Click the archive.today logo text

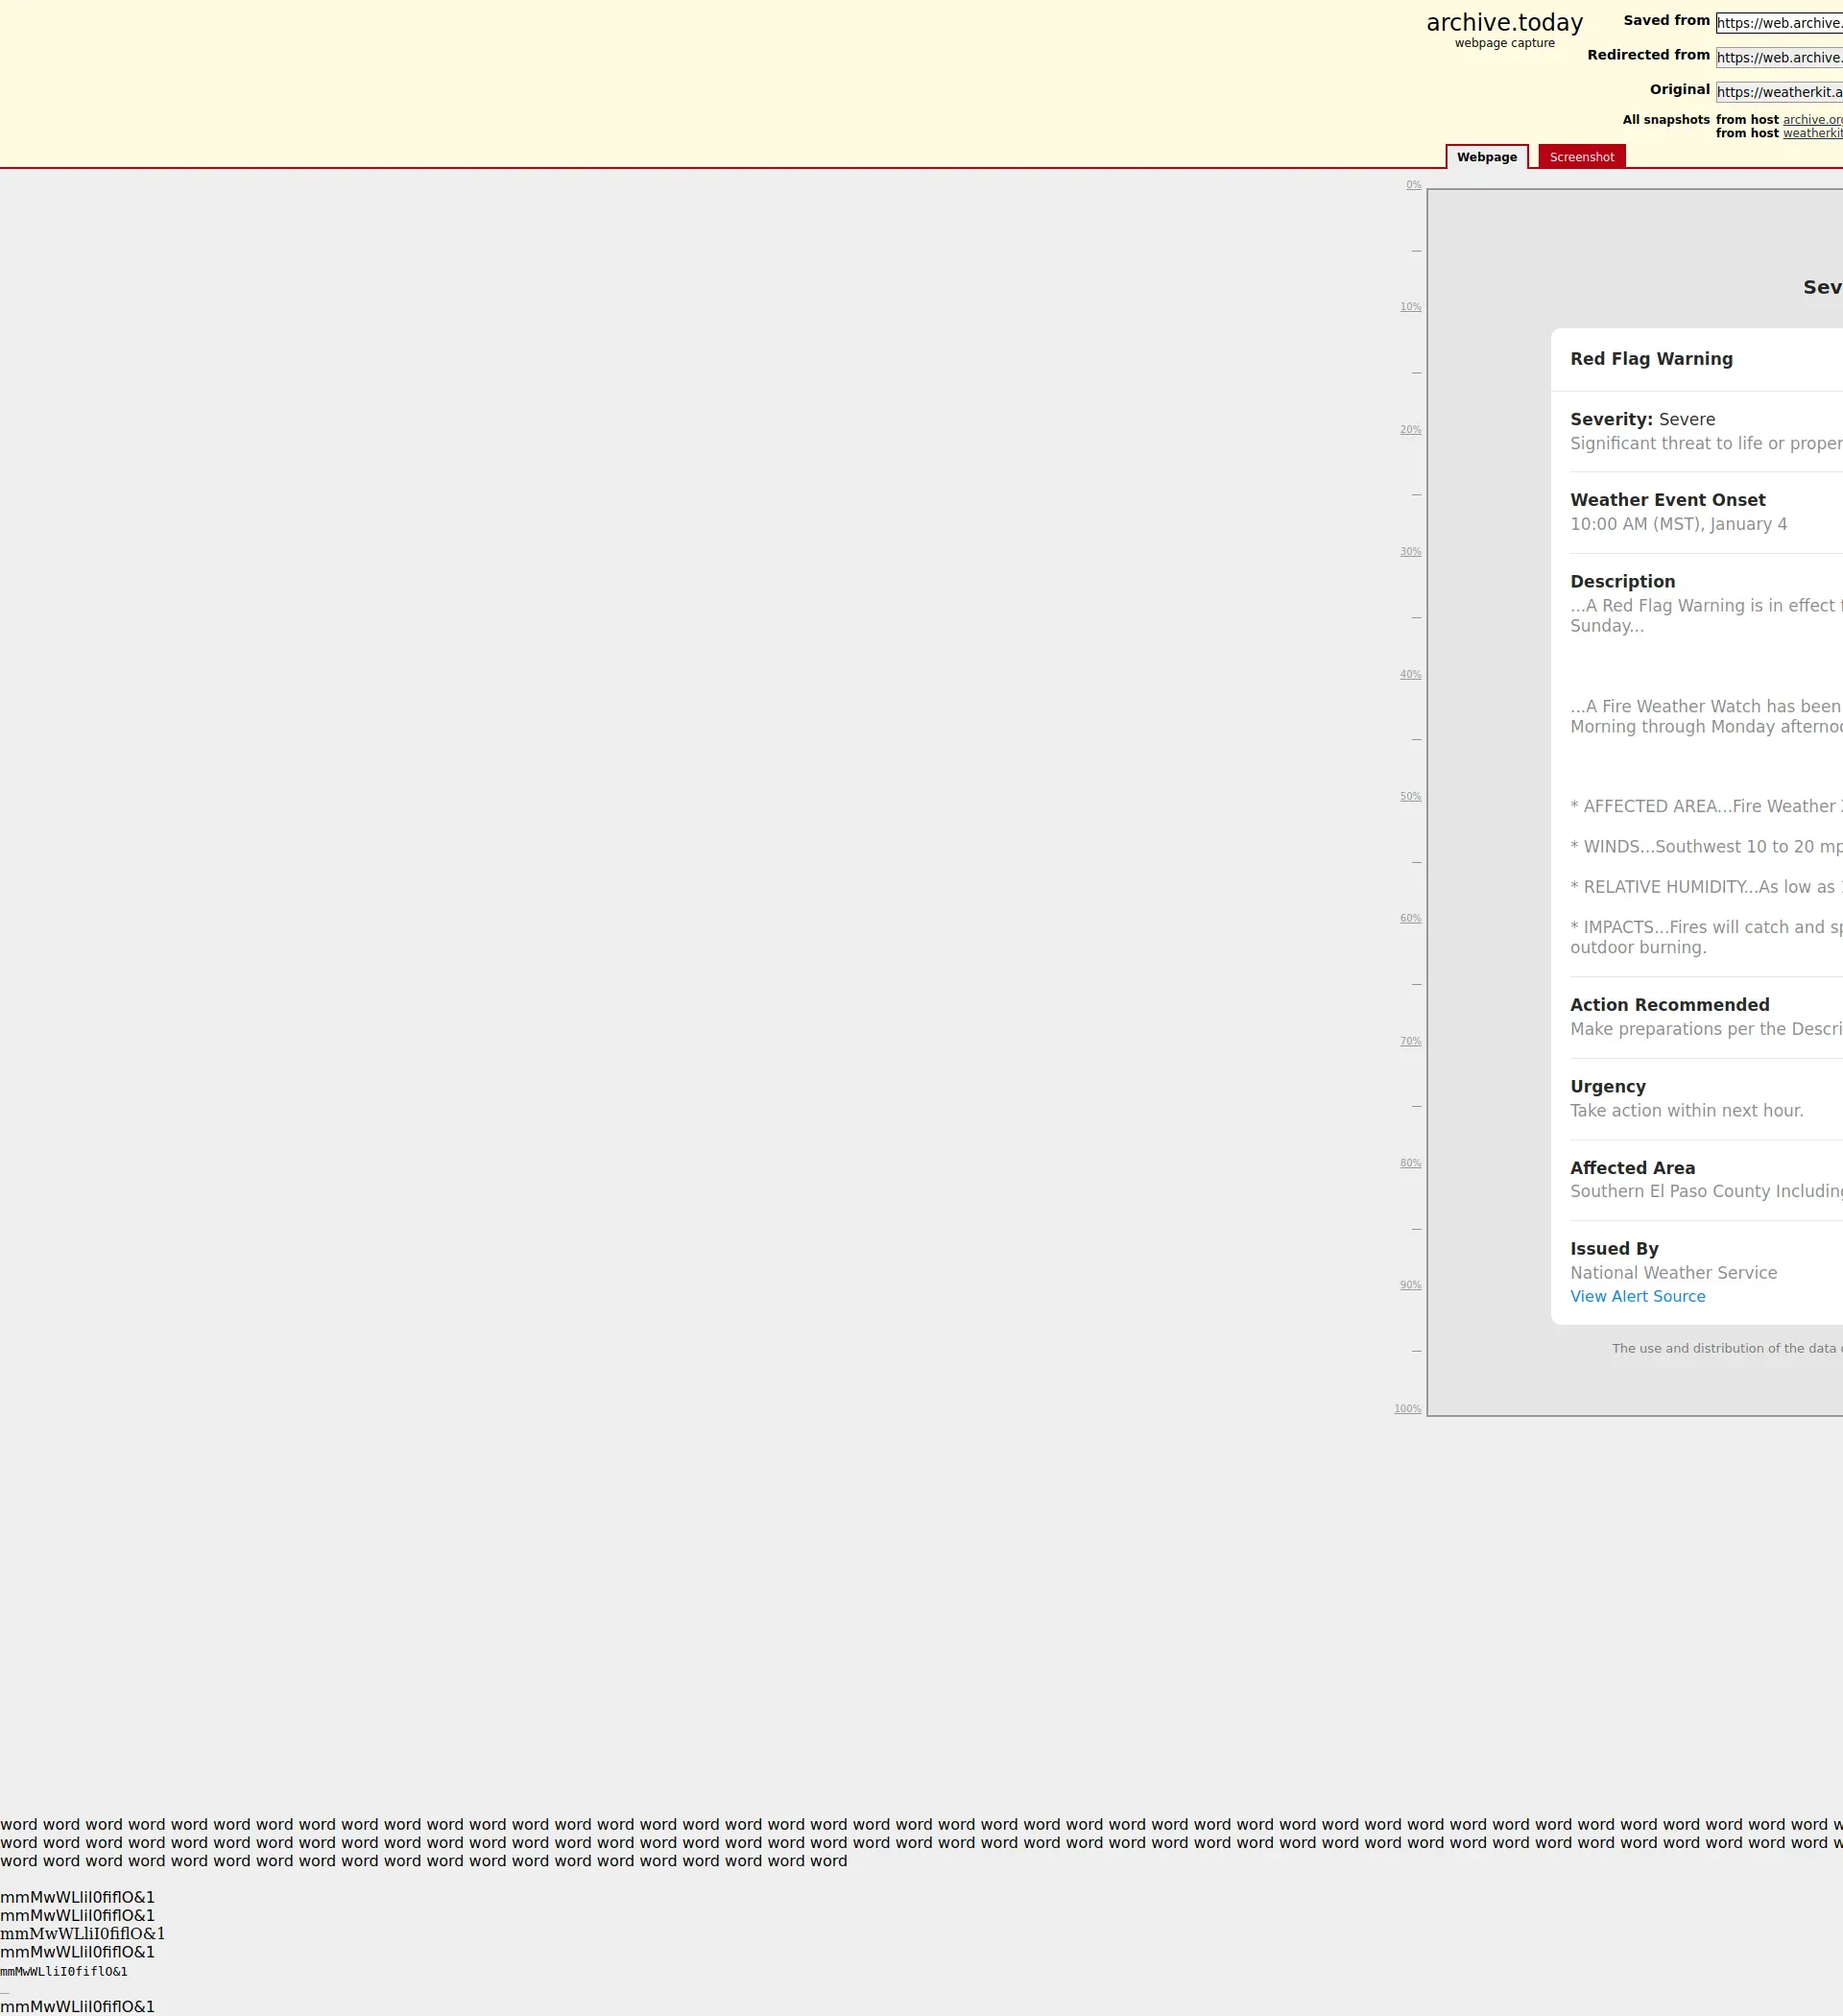tap(1504, 23)
